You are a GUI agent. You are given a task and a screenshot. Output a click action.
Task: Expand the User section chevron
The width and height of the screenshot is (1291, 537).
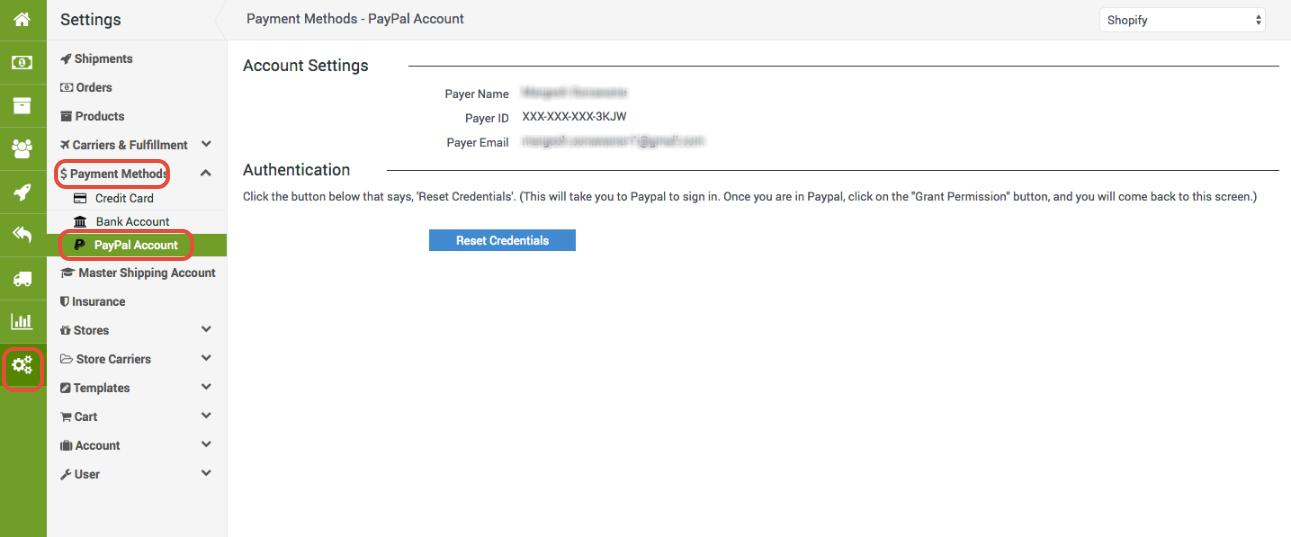click(x=206, y=474)
